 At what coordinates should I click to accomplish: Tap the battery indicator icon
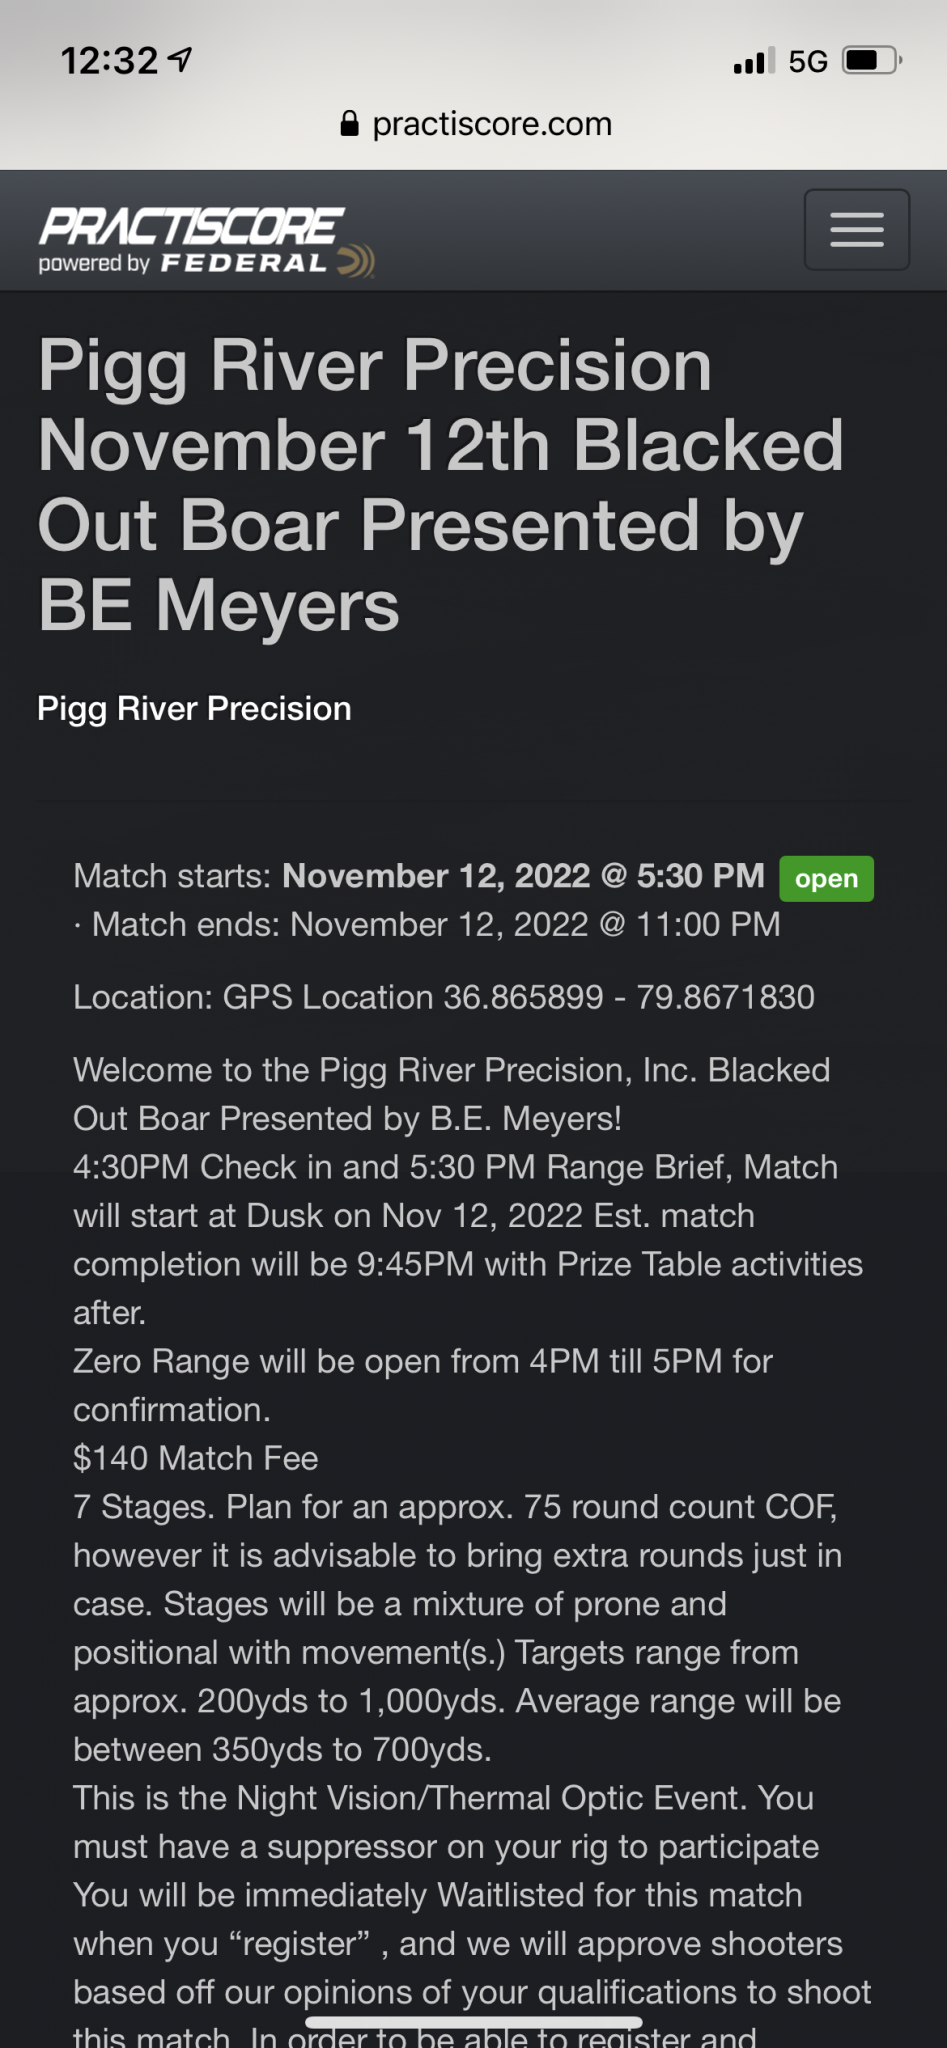[x=872, y=61]
